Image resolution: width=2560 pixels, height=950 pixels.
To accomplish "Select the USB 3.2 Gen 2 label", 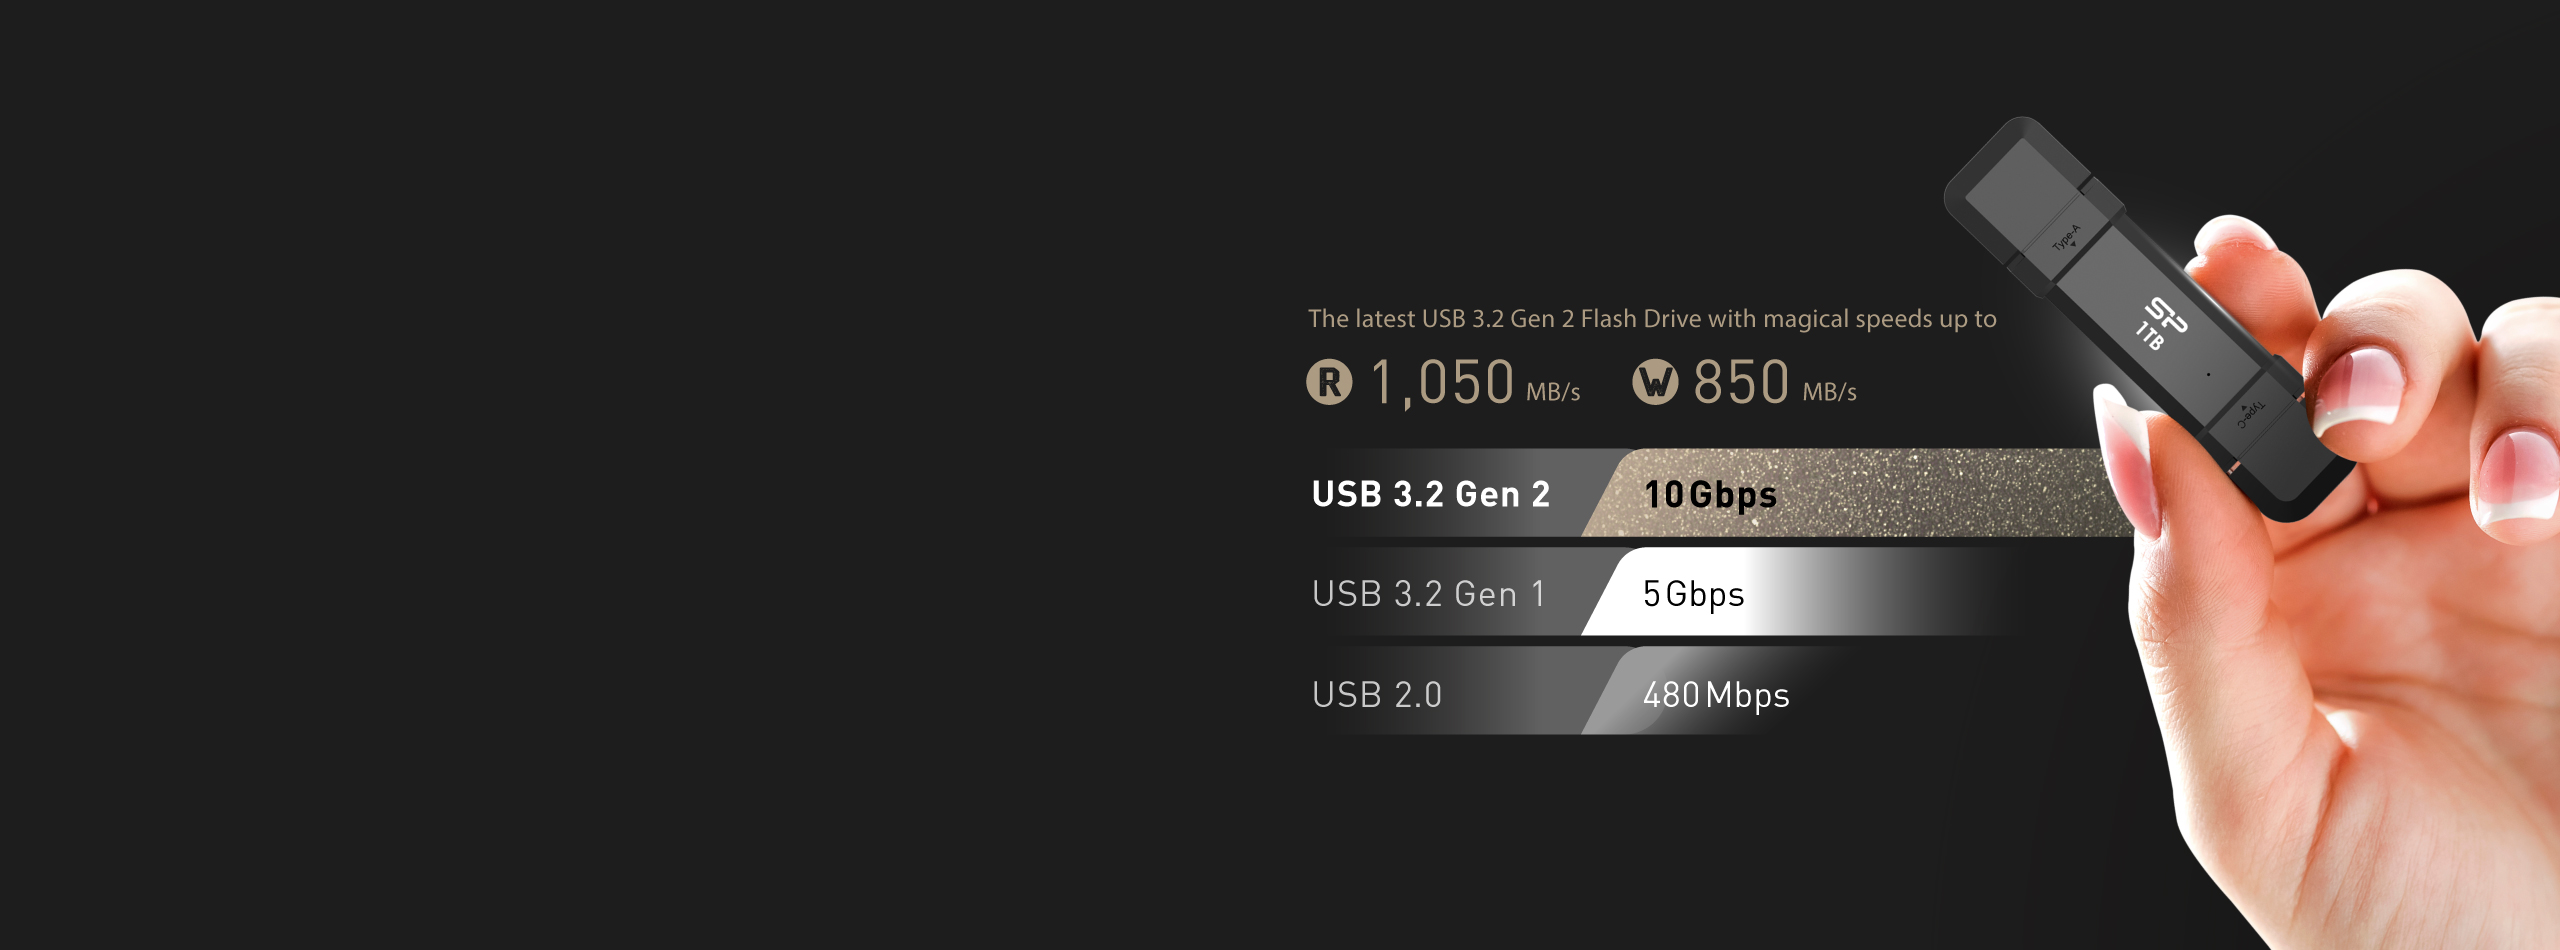I will [1430, 494].
